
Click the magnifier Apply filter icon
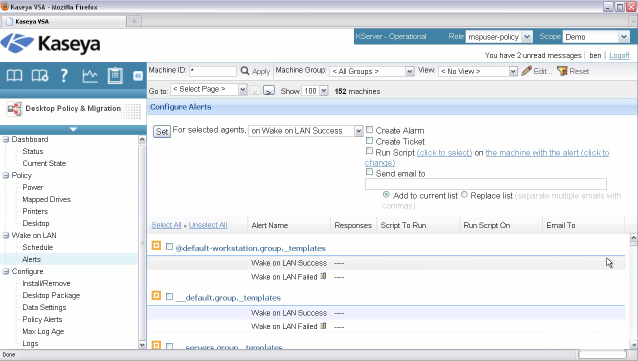click(245, 71)
